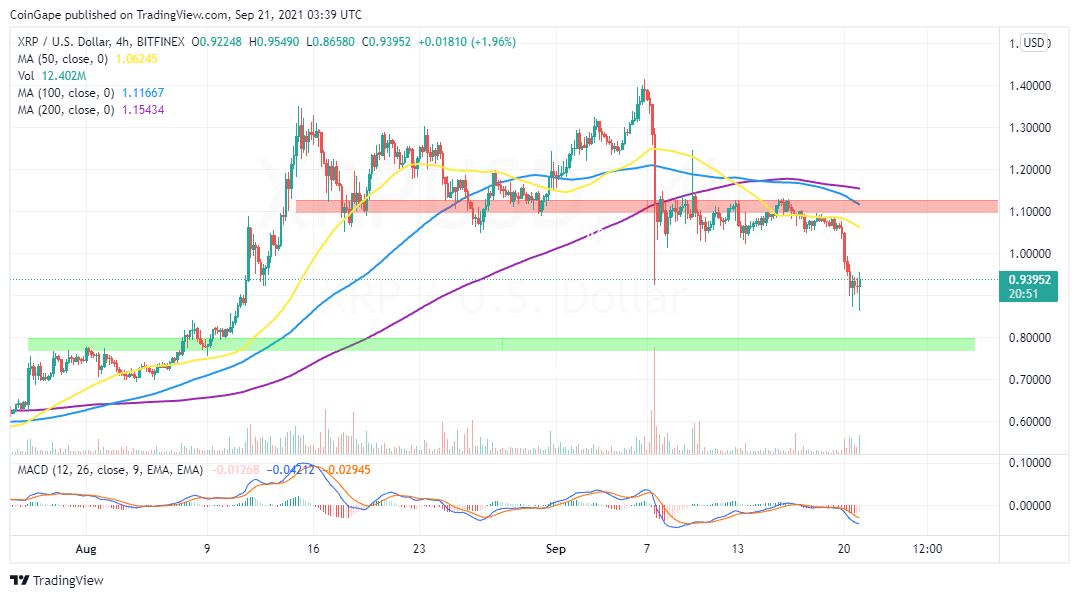Click the MA 50 value 1.06245
The image size is (1079, 598).
136,59
